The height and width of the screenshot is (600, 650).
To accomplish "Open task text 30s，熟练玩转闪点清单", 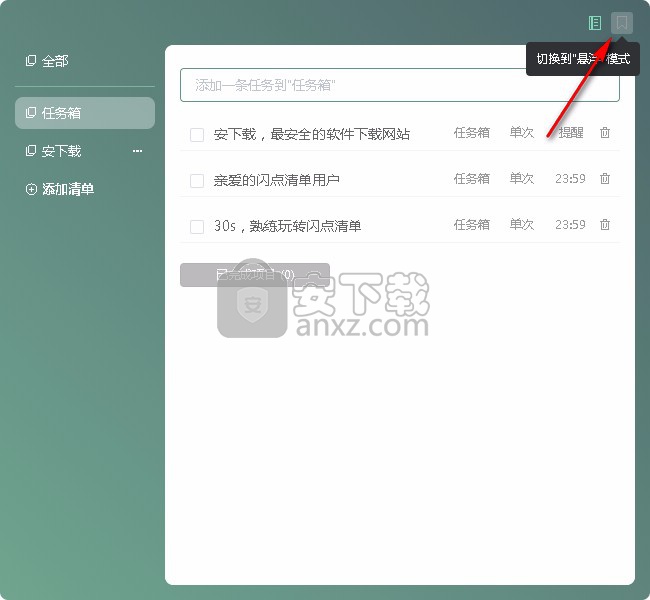I will tap(287, 226).
